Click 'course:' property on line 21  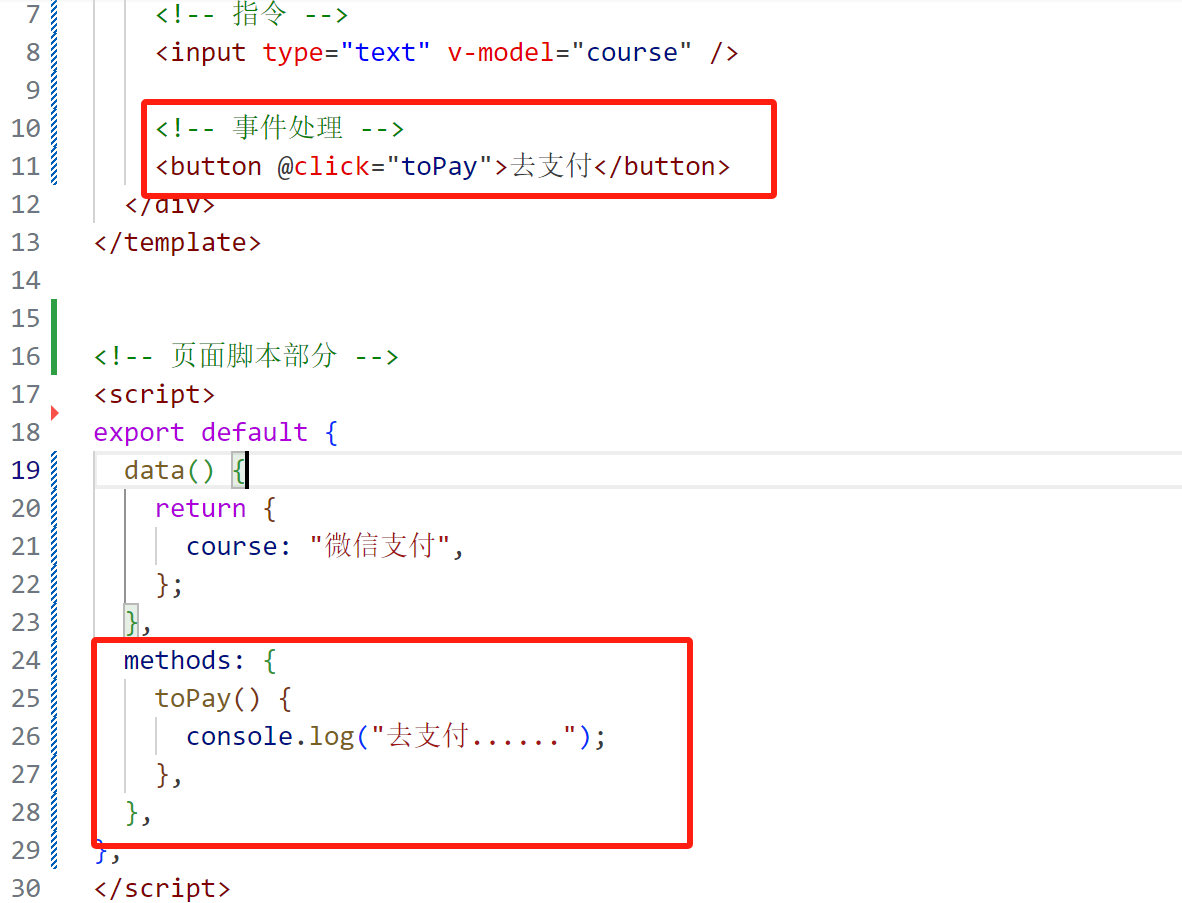238,546
